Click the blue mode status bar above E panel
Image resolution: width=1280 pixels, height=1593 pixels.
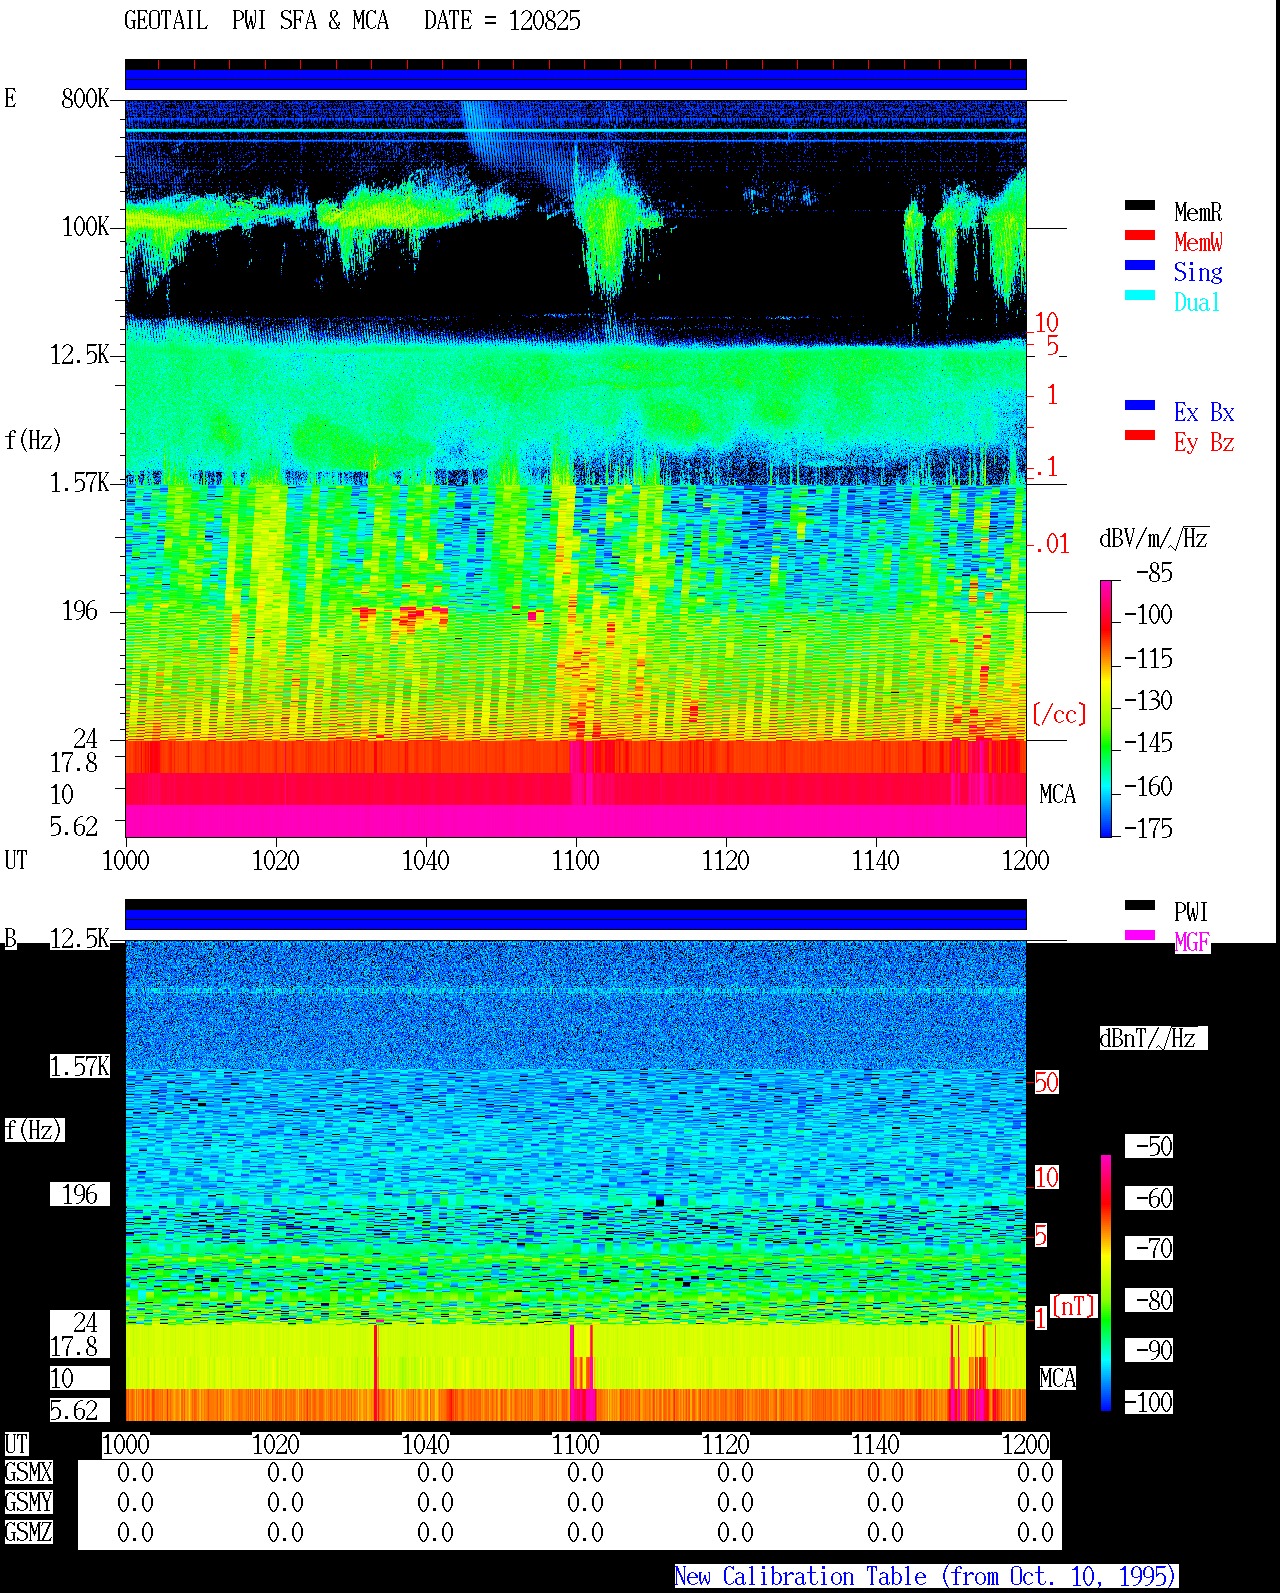point(575,79)
